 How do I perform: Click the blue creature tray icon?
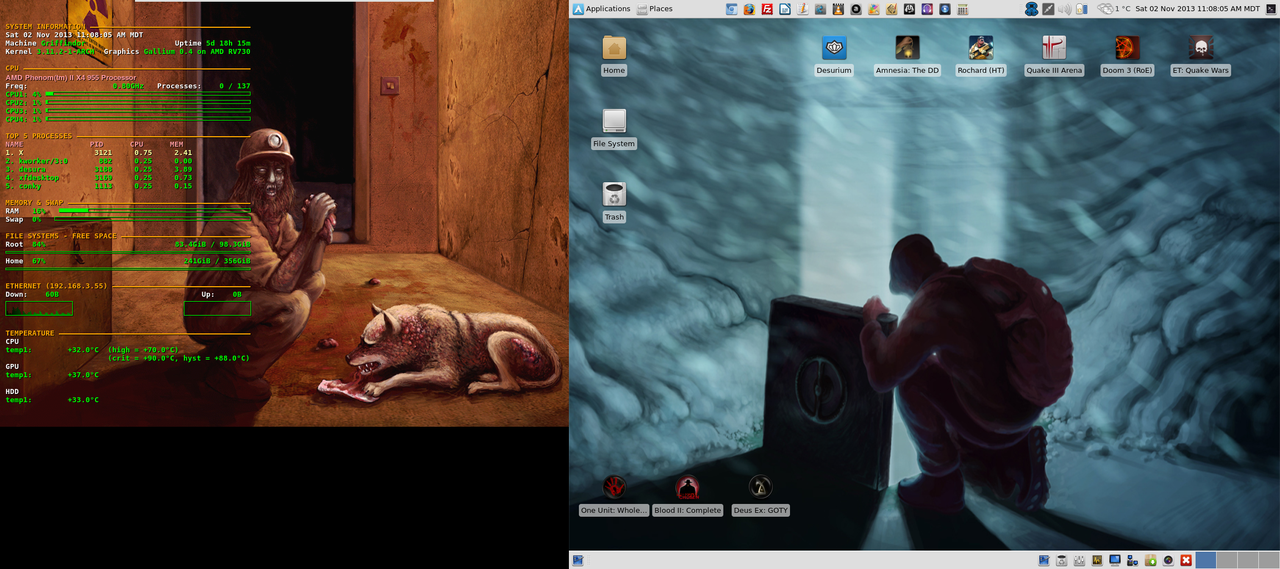coord(1031,9)
